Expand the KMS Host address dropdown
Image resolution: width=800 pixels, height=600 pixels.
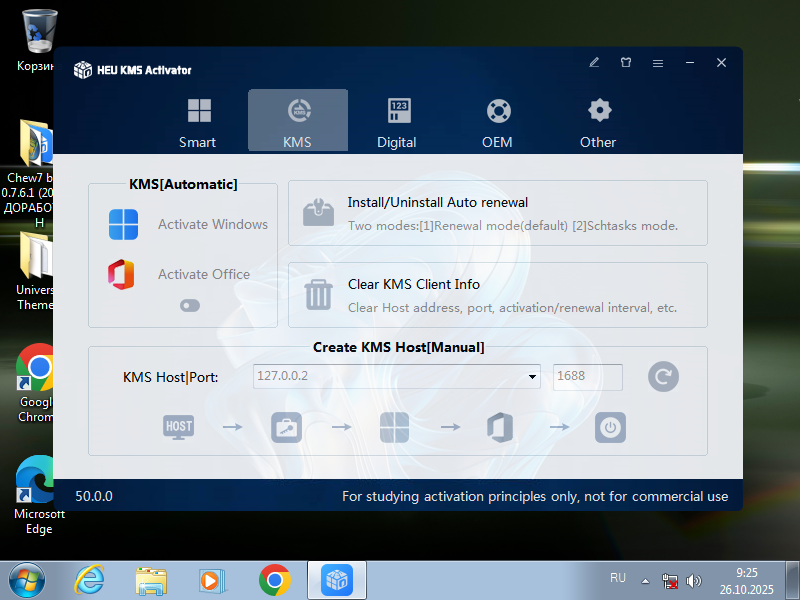(533, 378)
